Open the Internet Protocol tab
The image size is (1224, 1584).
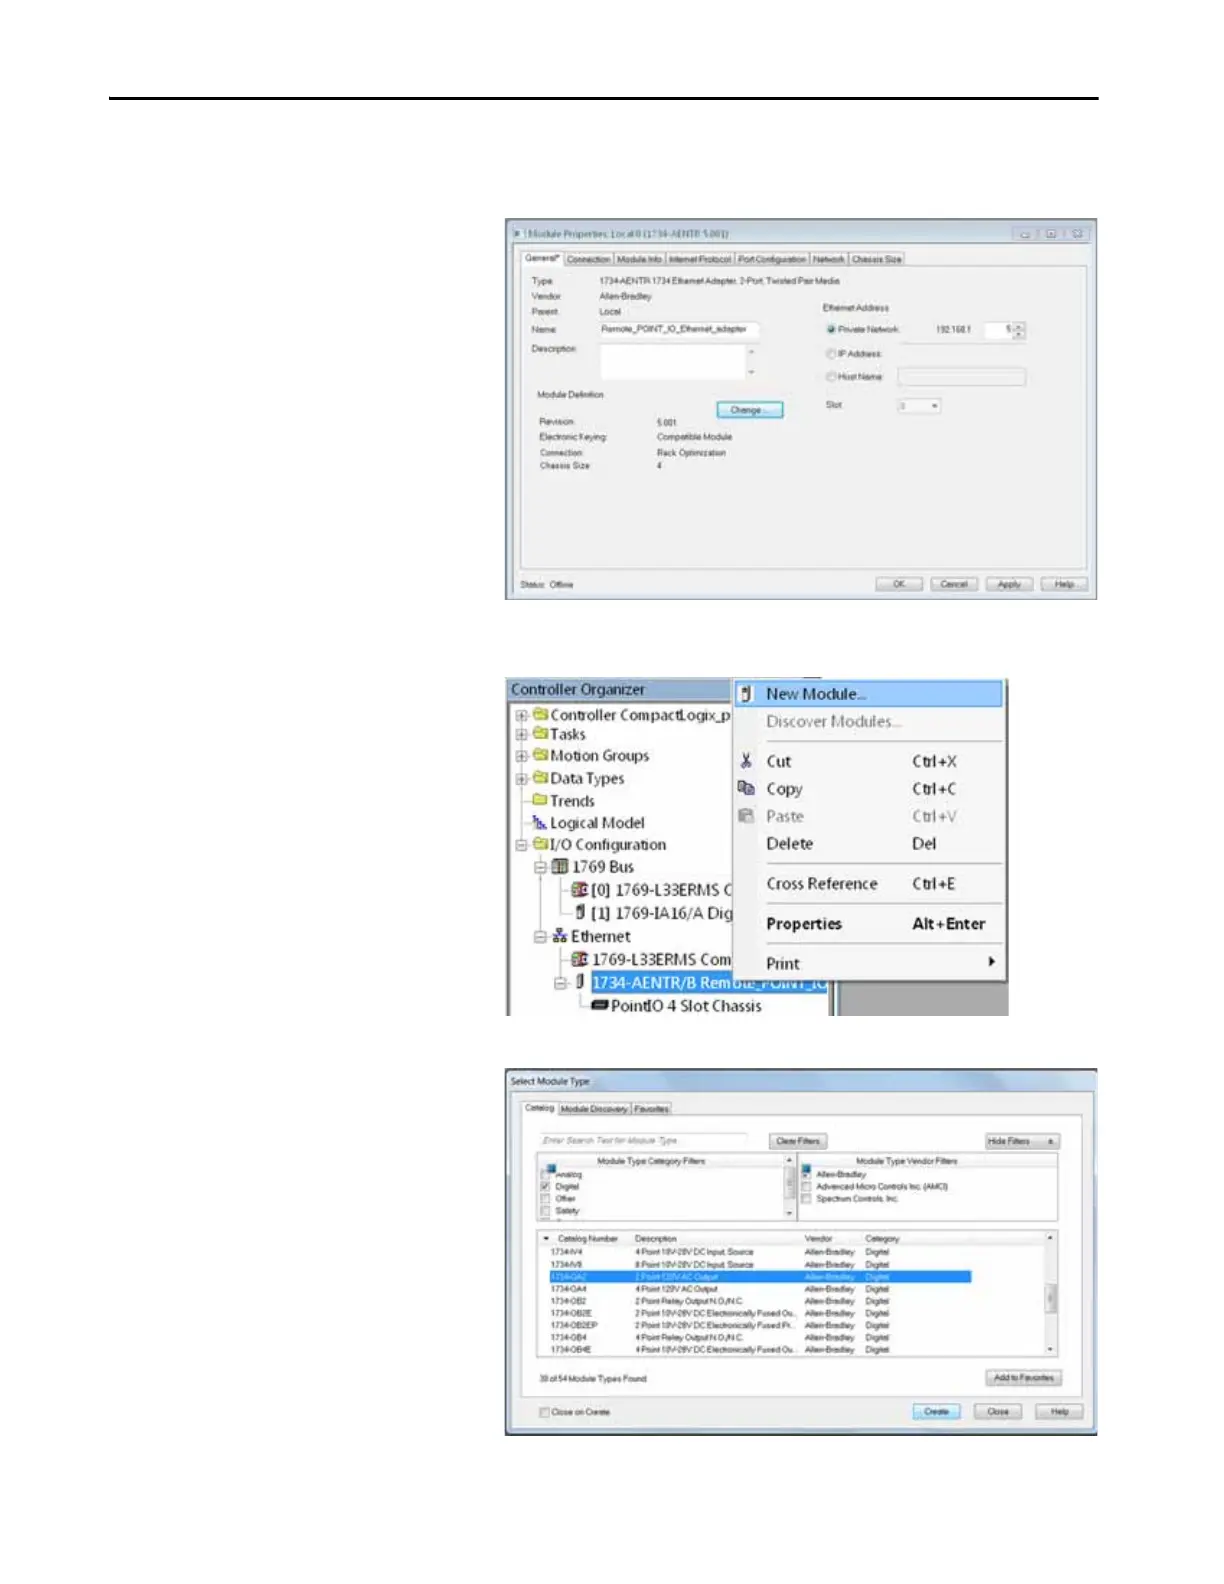click(x=700, y=259)
